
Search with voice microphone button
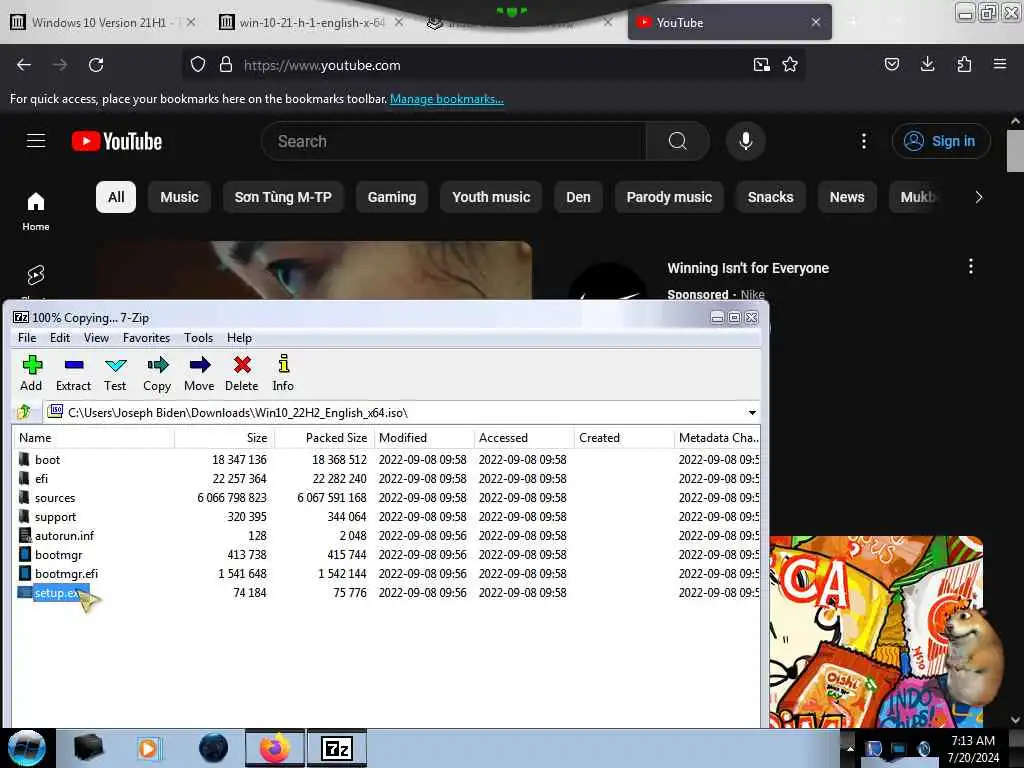pyautogui.click(x=746, y=141)
